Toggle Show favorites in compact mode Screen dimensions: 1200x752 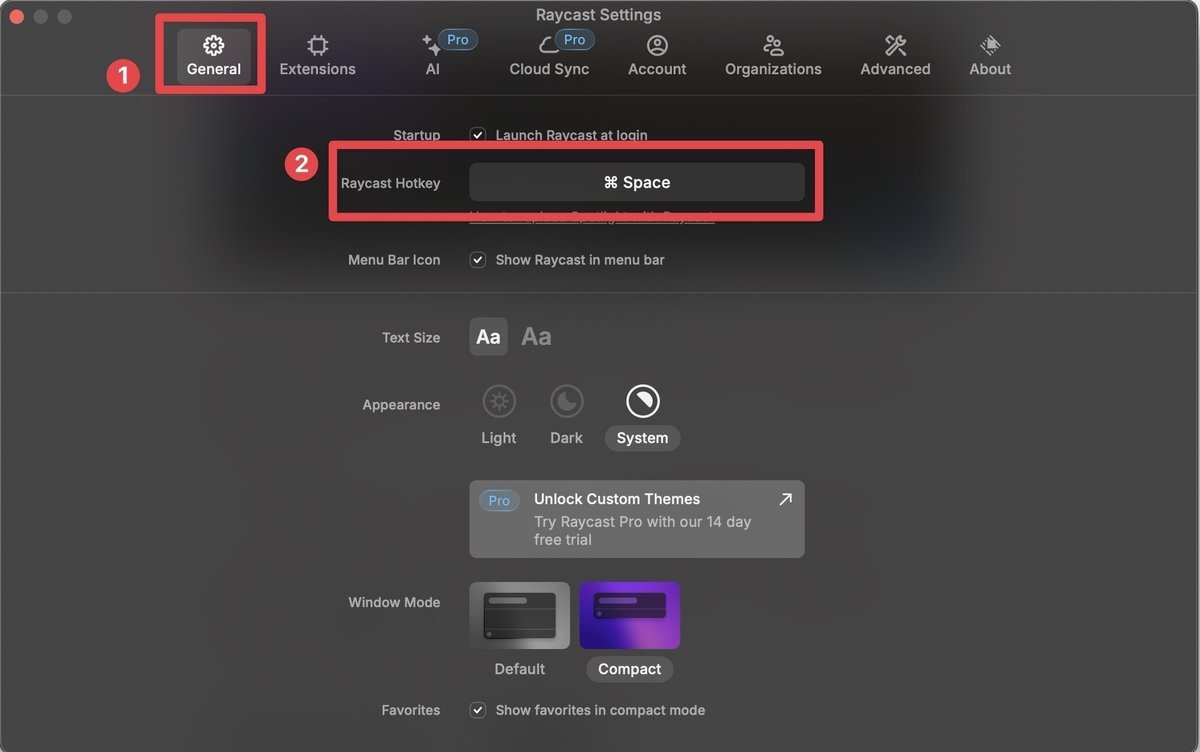(x=478, y=710)
